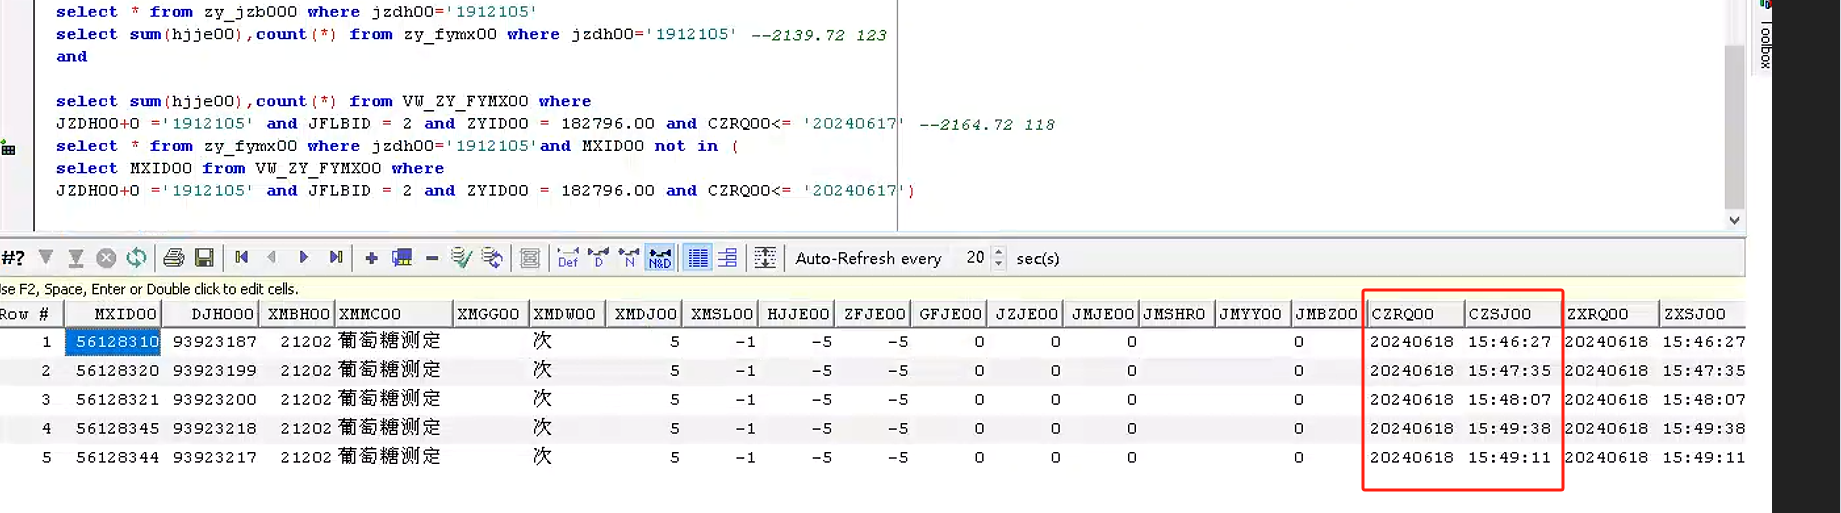Go to the previous record
Image resolution: width=1841 pixels, height=513 pixels.
click(272, 258)
